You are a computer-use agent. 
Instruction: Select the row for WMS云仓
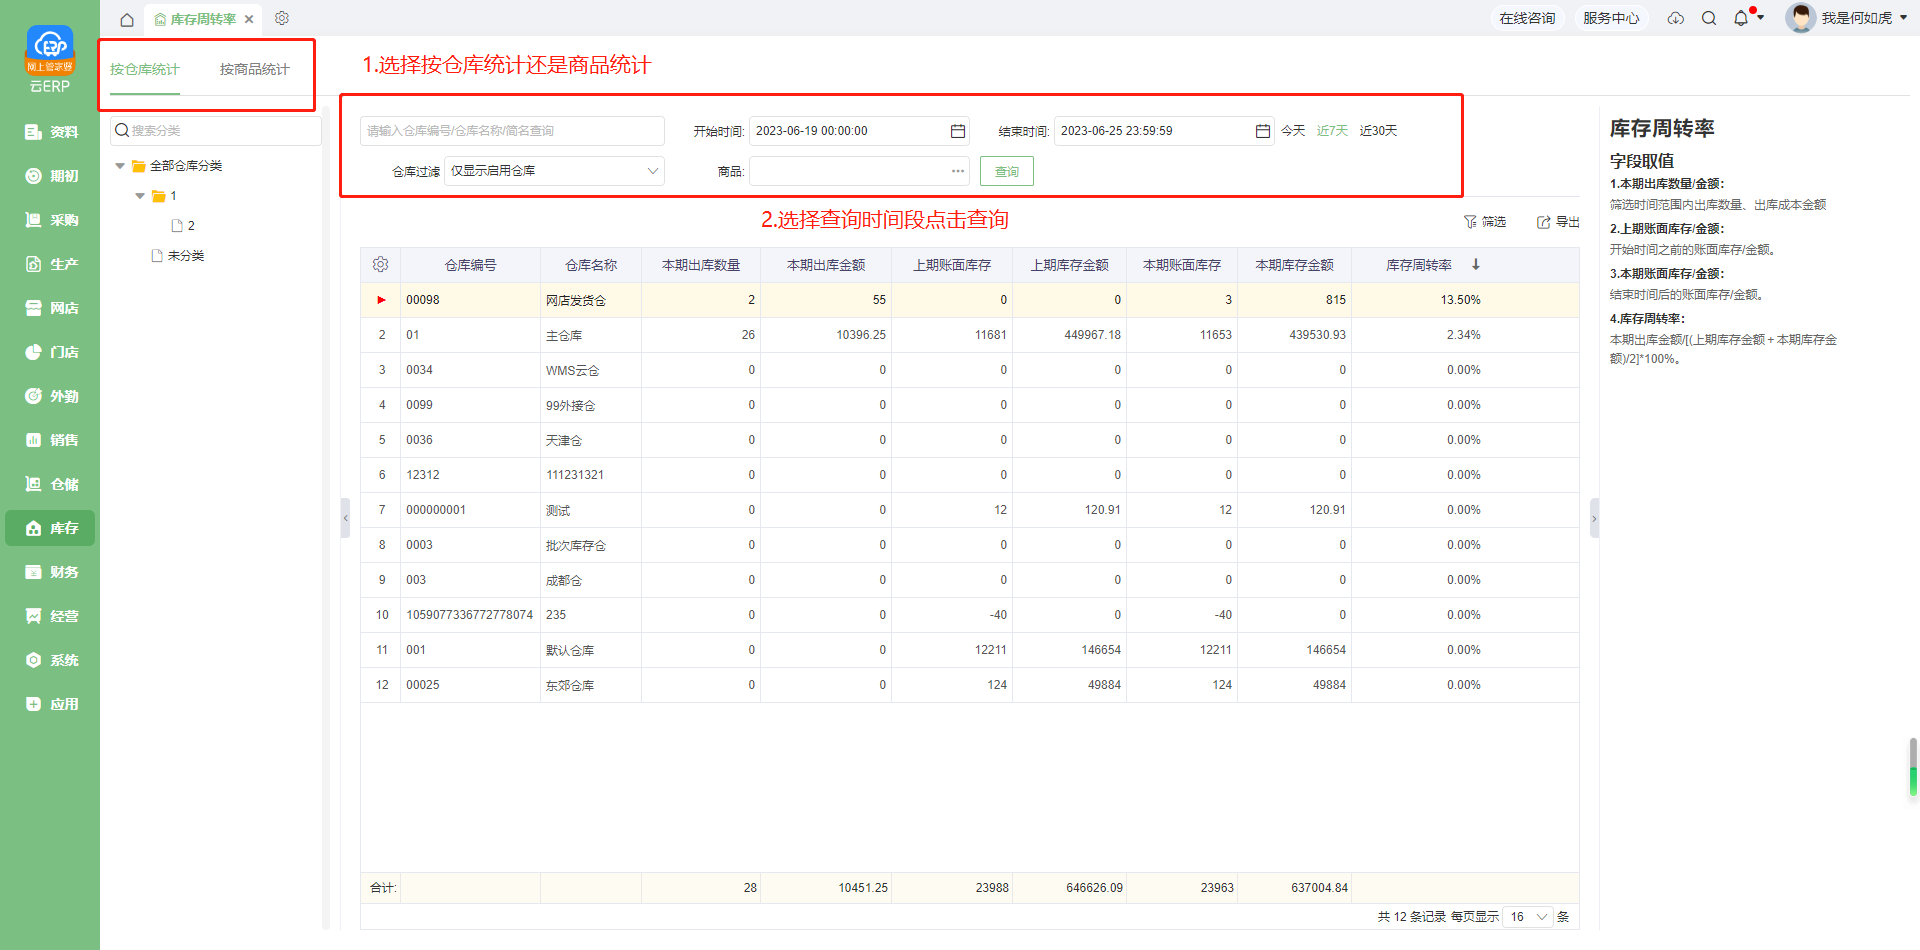point(970,370)
